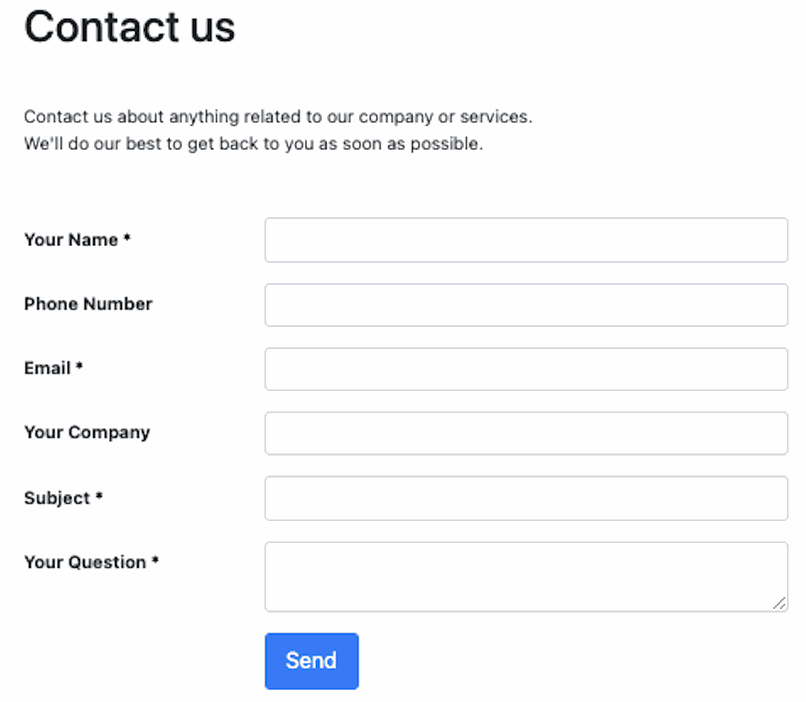Click the Your Name input field

pyautogui.click(x=526, y=241)
